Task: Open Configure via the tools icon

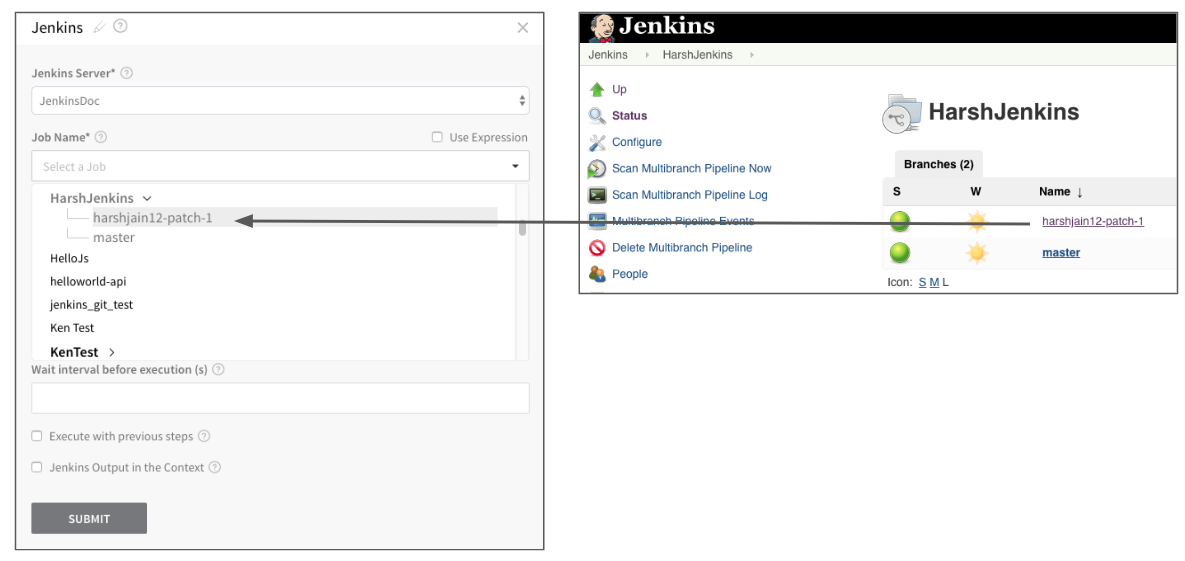Action: point(597,142)
